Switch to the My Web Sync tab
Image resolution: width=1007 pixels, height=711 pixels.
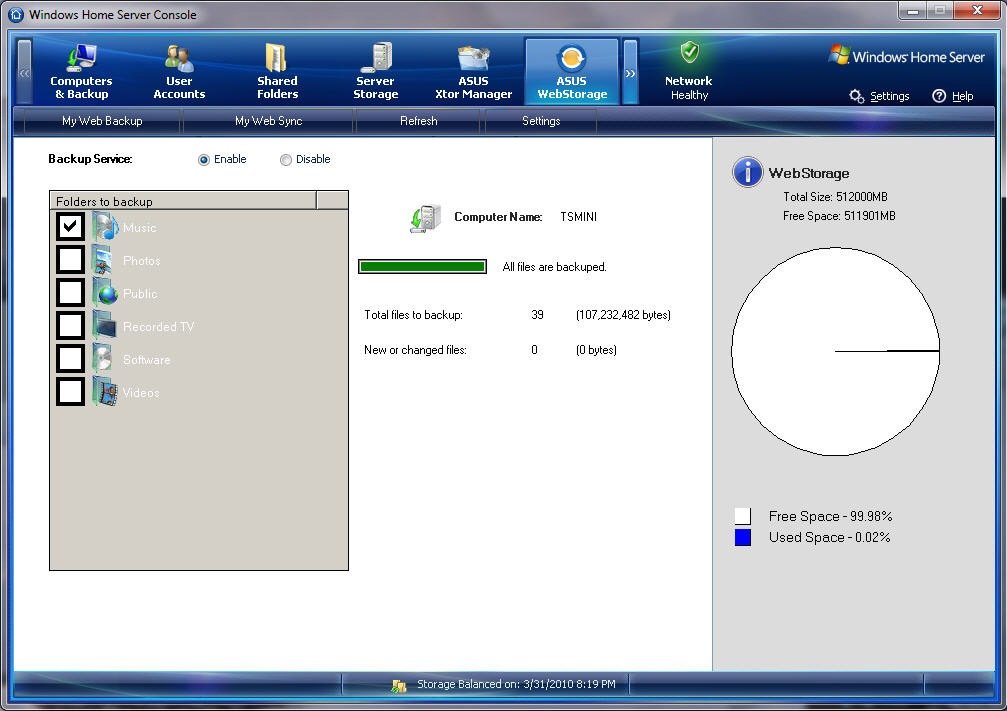pos(268,121)
